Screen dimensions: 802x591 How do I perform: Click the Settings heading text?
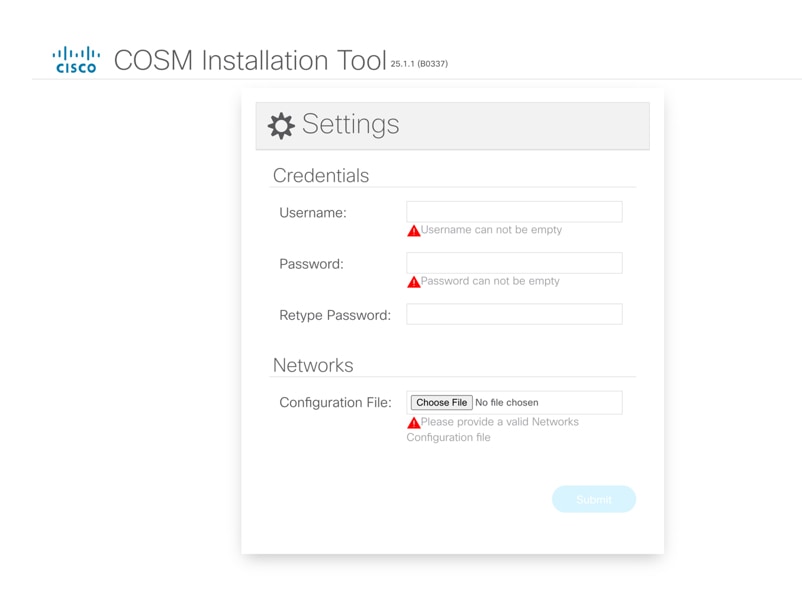350,125
